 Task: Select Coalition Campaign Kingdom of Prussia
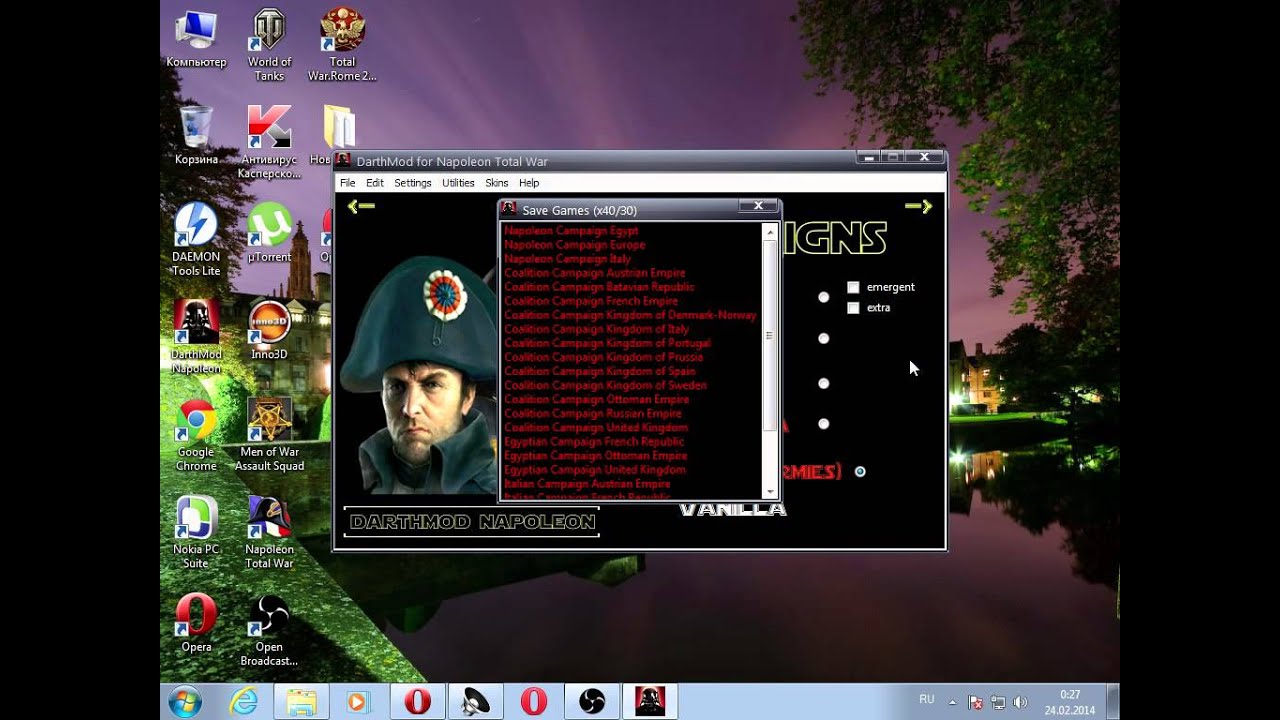click(603, 357)
